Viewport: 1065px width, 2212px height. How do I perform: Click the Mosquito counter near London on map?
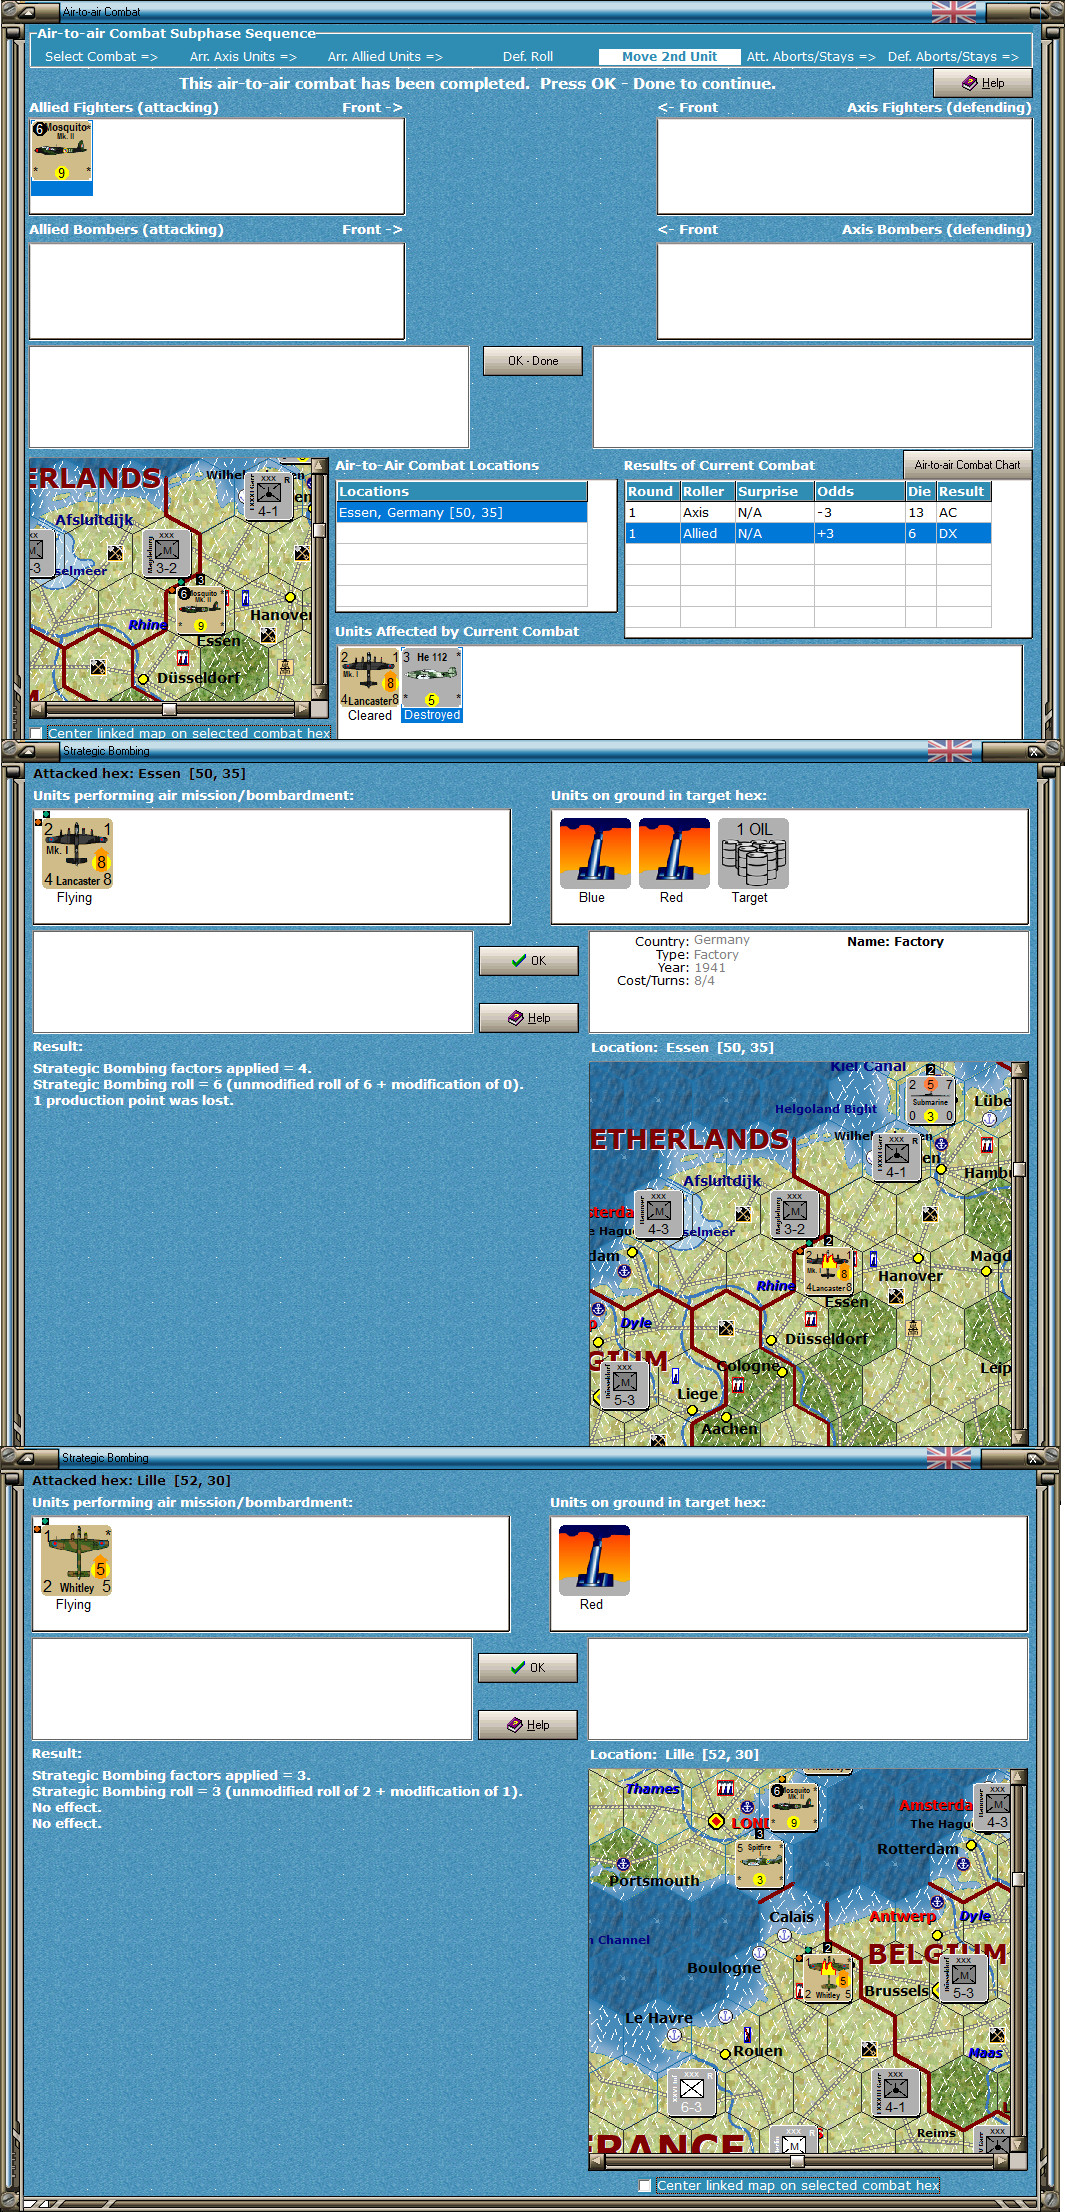pyautogui.click(x=794, y=1808)
